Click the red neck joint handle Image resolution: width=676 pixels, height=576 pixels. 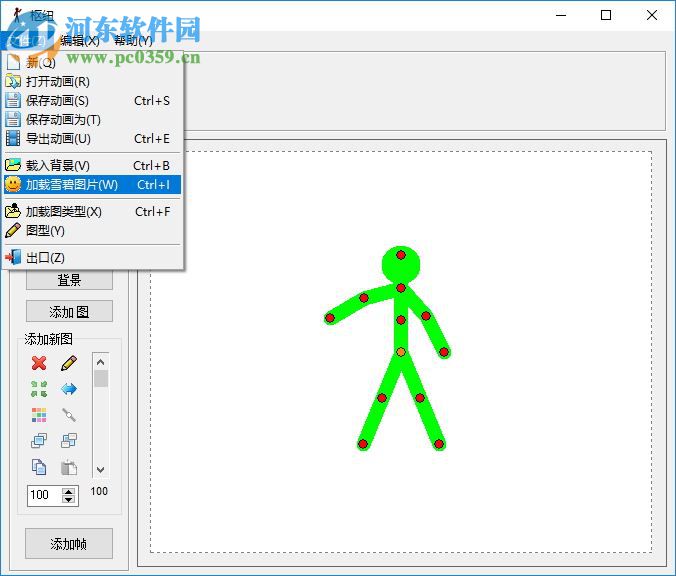[401, 288]
